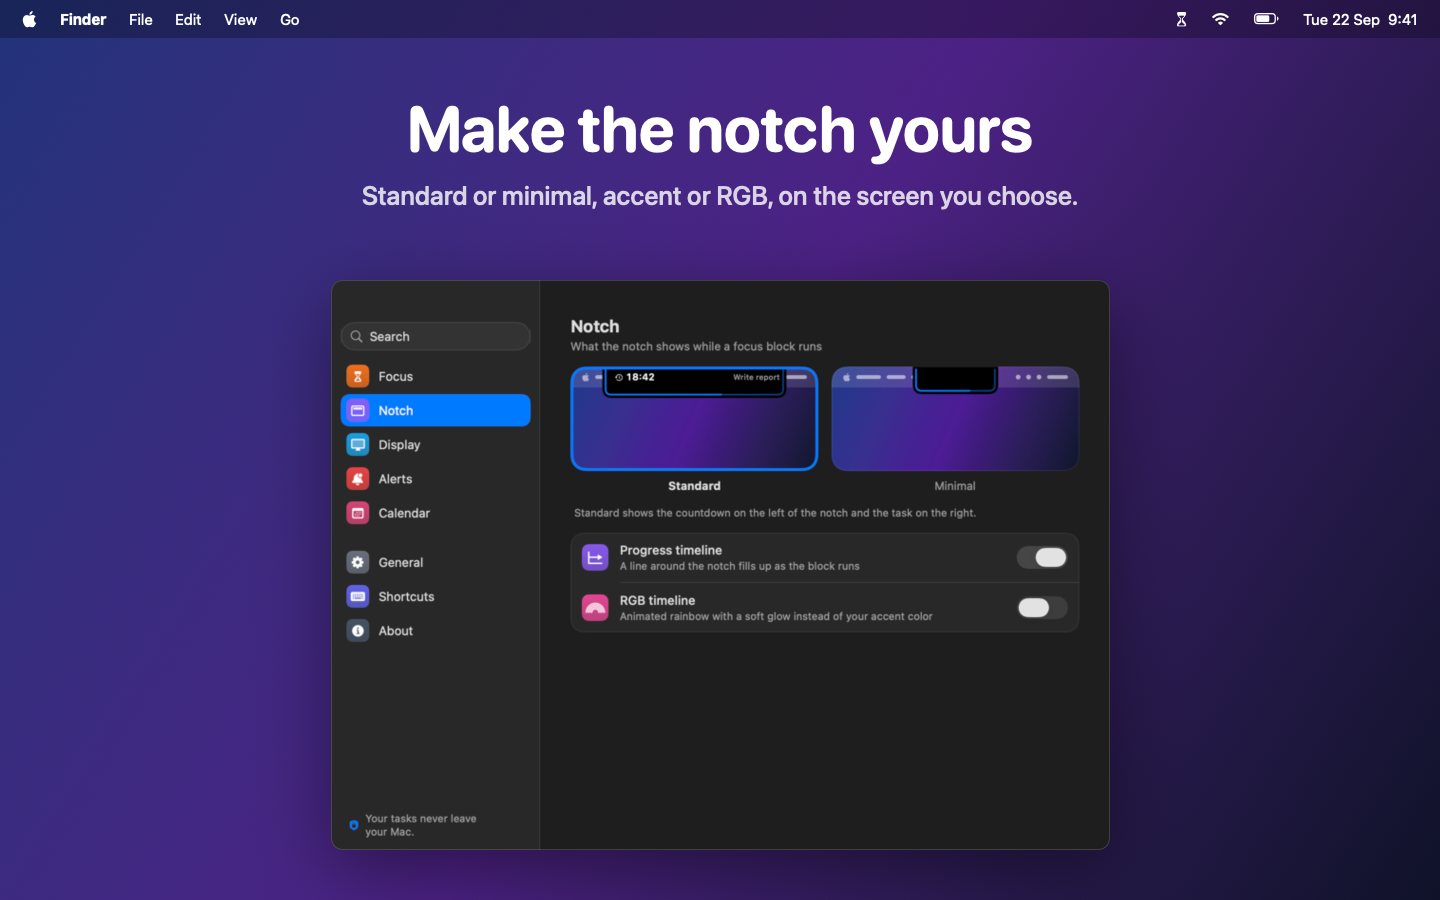
Task: Click the hourglass menu bar status icon
Action: 1181,19
